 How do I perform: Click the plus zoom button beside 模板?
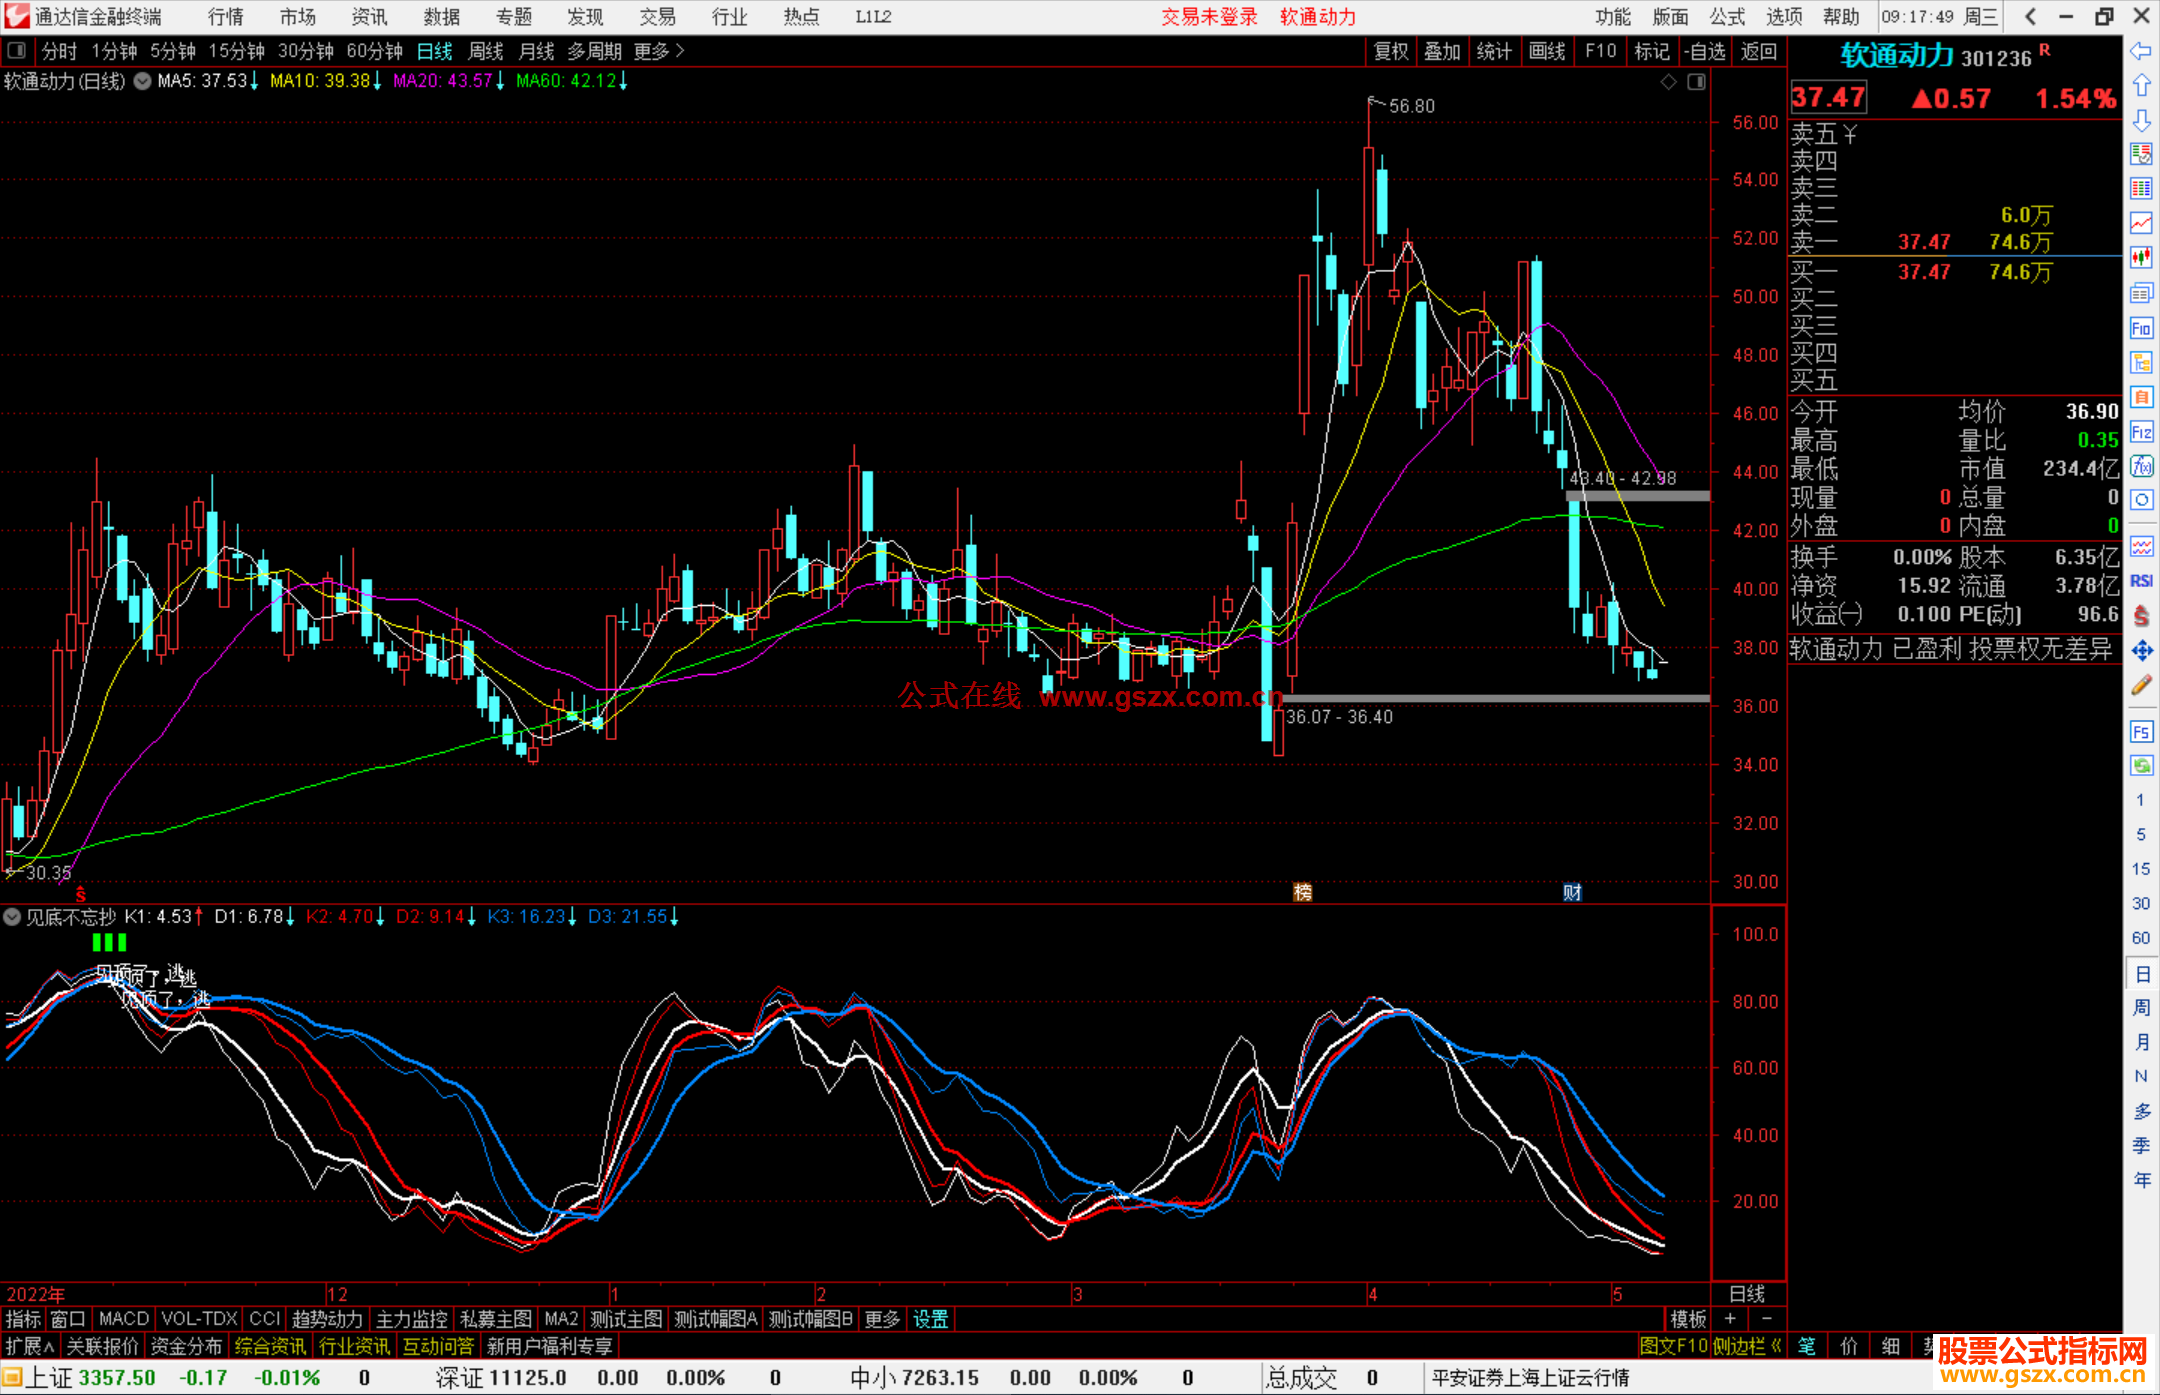tap(1730, 1320)
